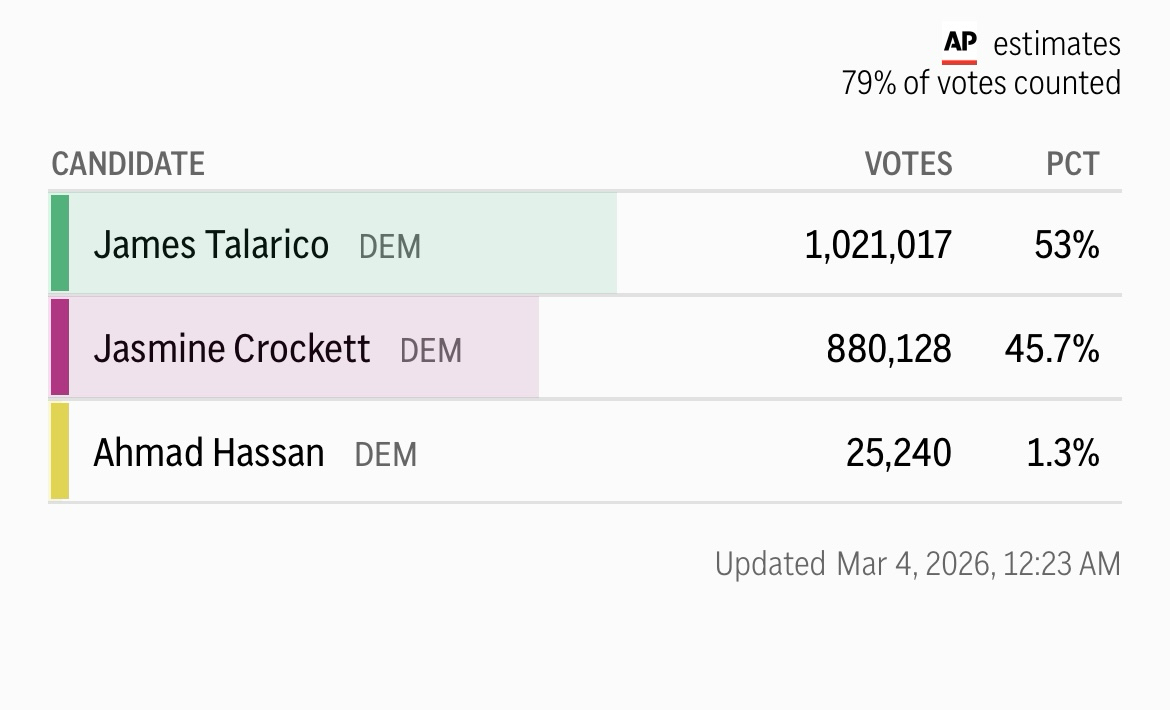Viewport: 1170px width, 710px height.
Task: Click Hassan's 1.3% percentage
Action: (1063, 453)
